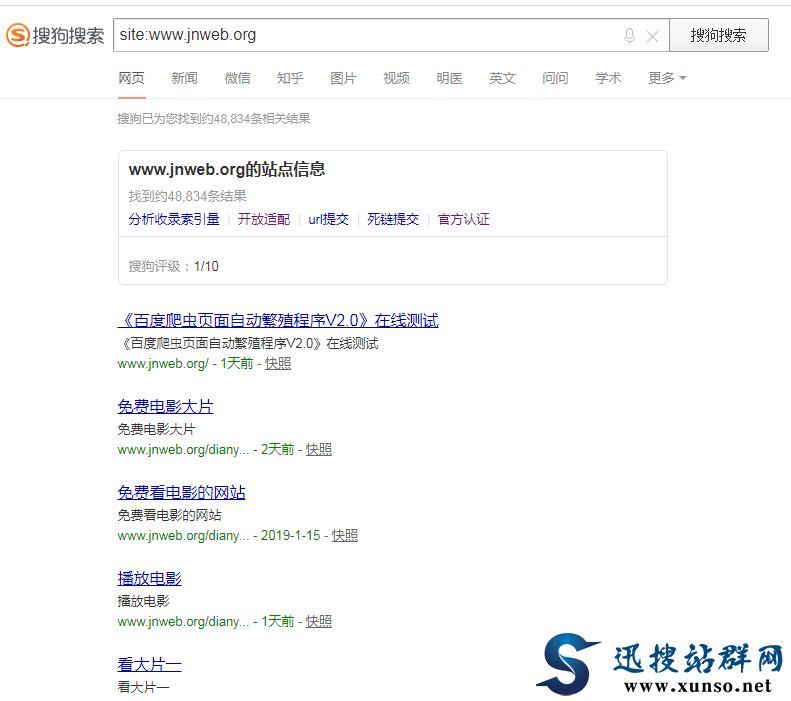
Task: Click the 搜狗评级：1/10 rating text
Action: (174, 266)
